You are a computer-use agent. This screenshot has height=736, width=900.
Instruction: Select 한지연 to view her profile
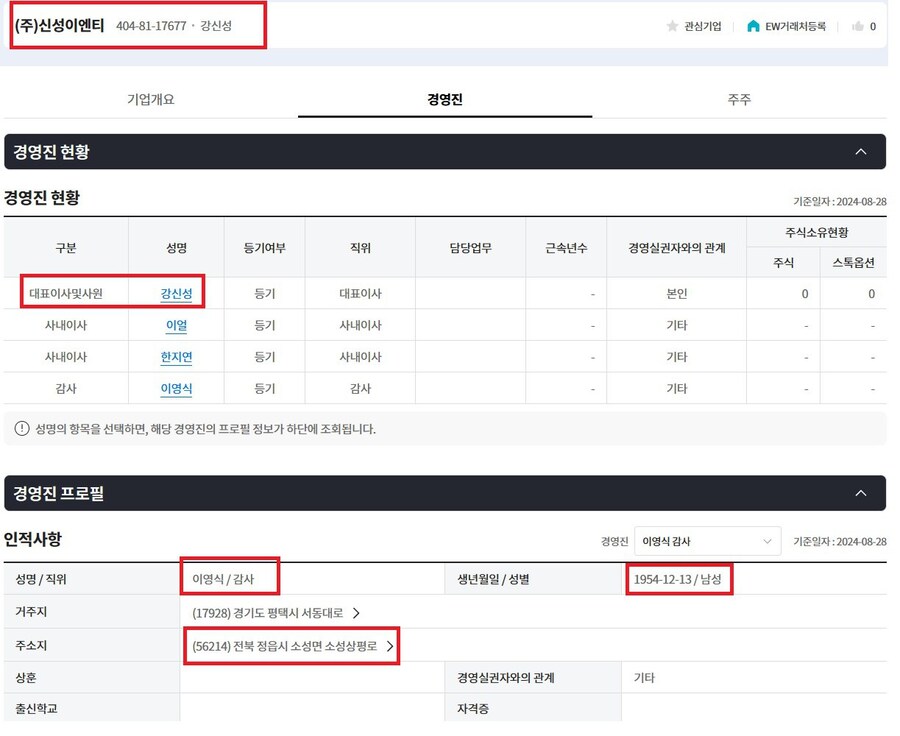[x=176, y=356]
